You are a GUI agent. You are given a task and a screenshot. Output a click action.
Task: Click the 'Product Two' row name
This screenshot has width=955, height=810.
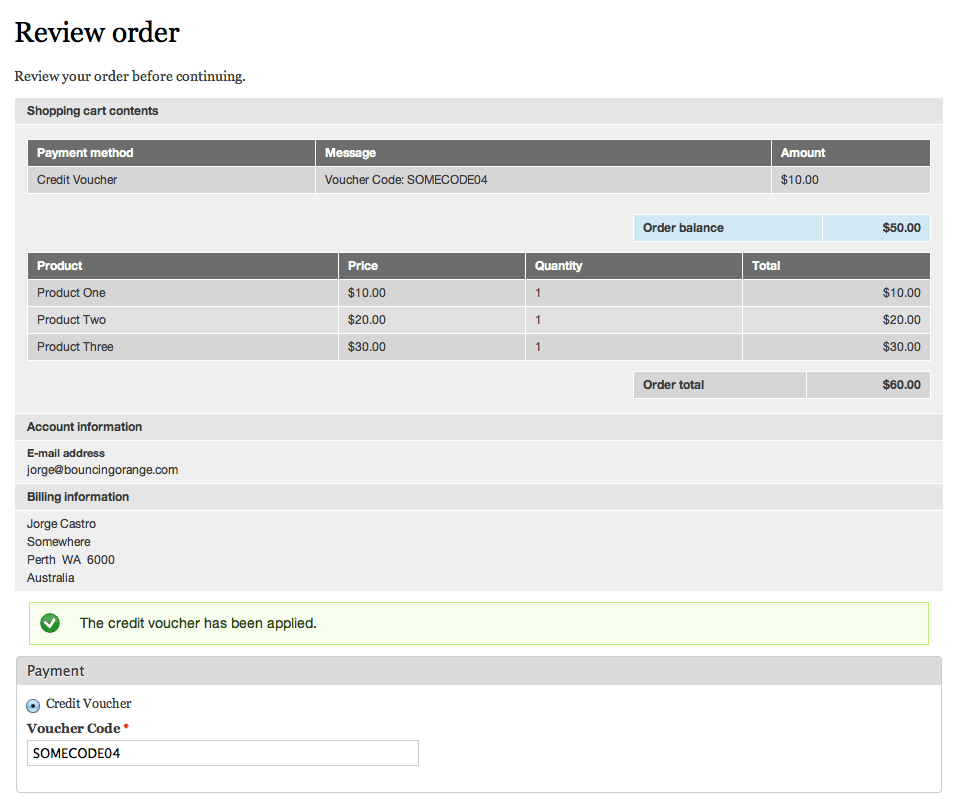pyautogui.click(x=71, y=320)
